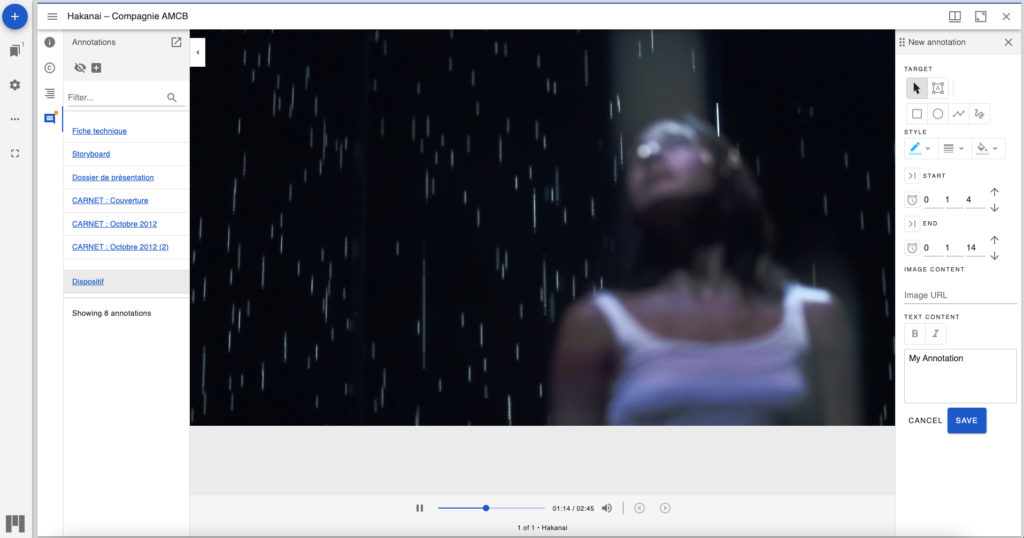
Task: Create a new annotation with plus box icon
Action: (96, 68)
